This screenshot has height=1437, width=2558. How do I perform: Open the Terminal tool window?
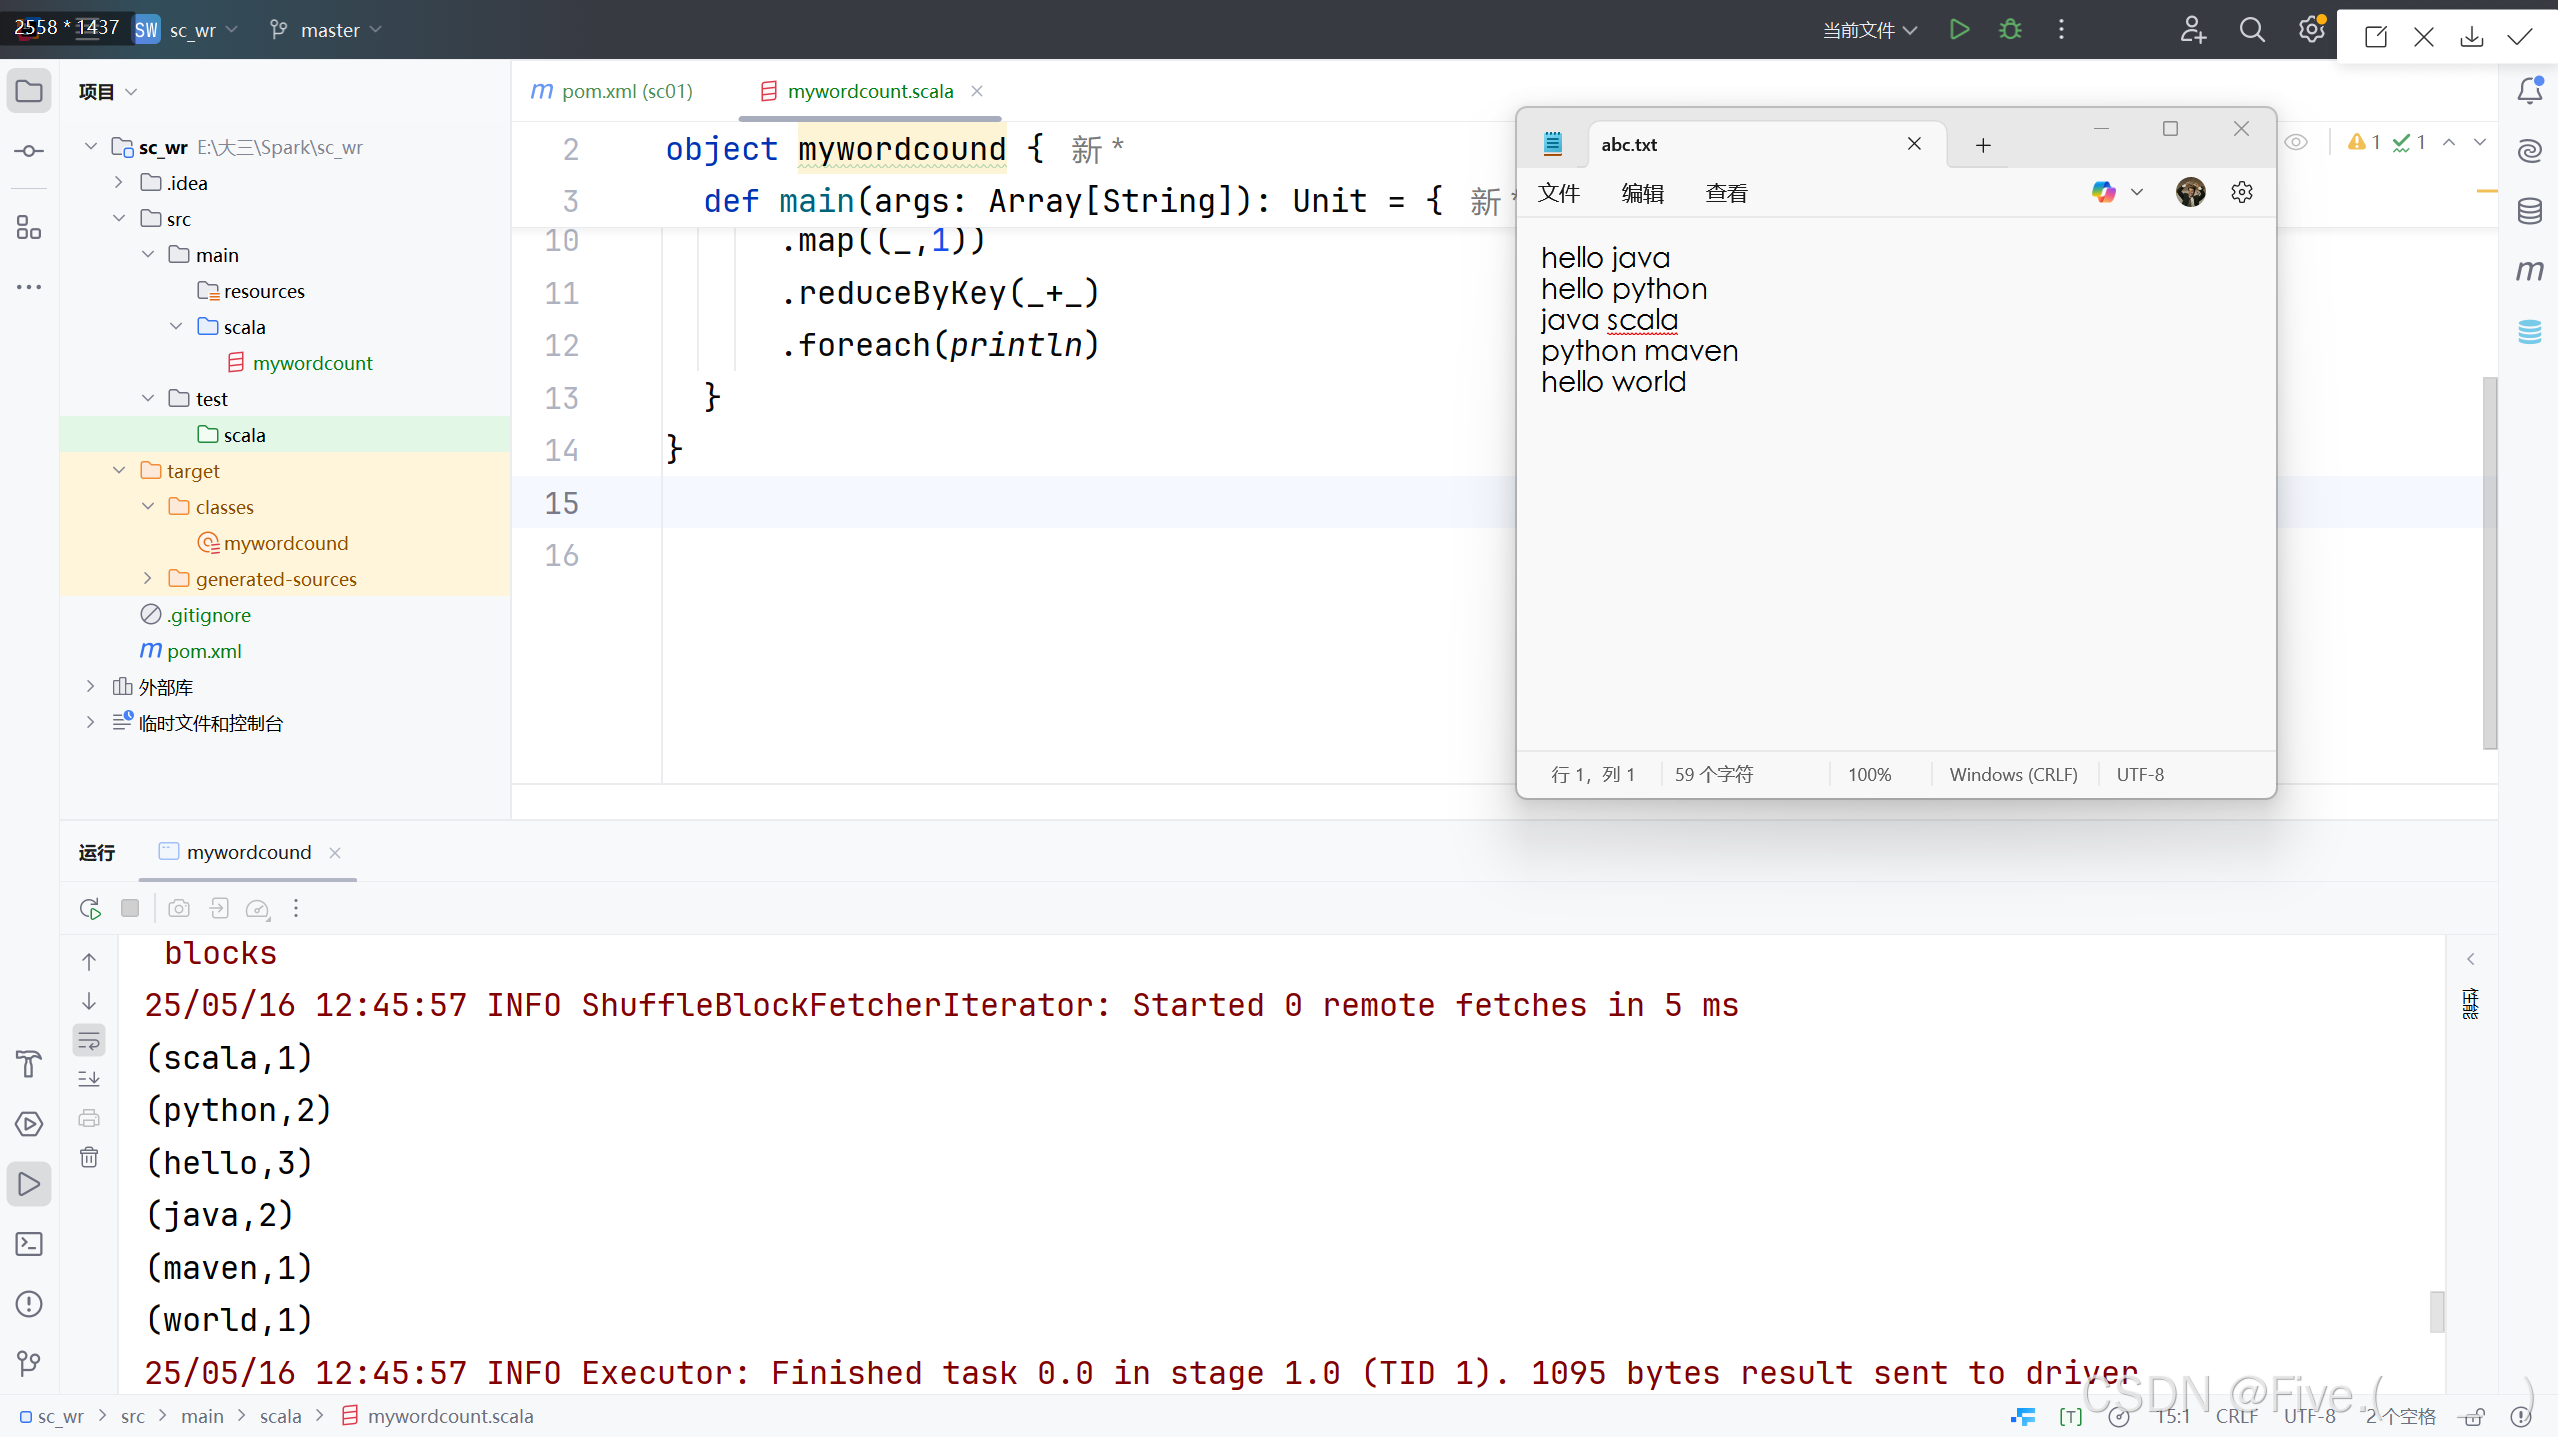click(x=29, y=1244)
